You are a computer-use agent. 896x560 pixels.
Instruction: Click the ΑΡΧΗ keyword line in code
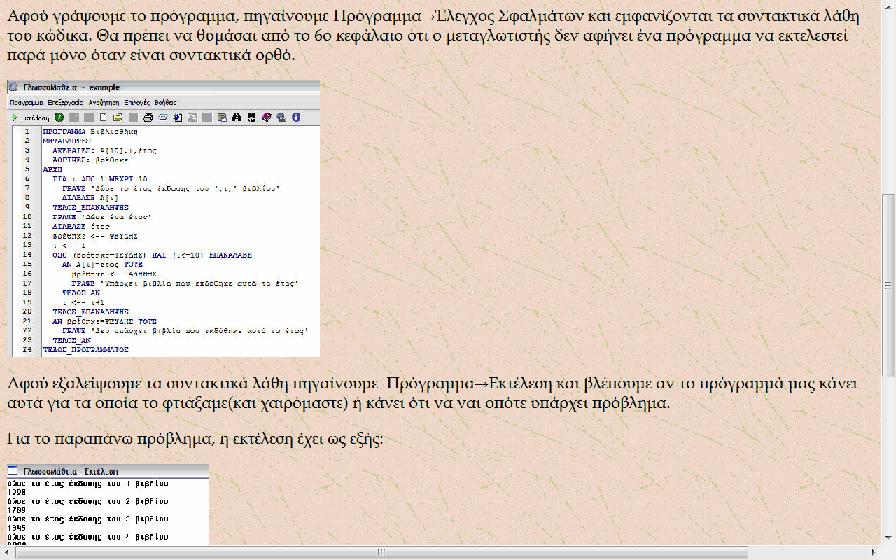pyautogui.click(x=52, y=170)
